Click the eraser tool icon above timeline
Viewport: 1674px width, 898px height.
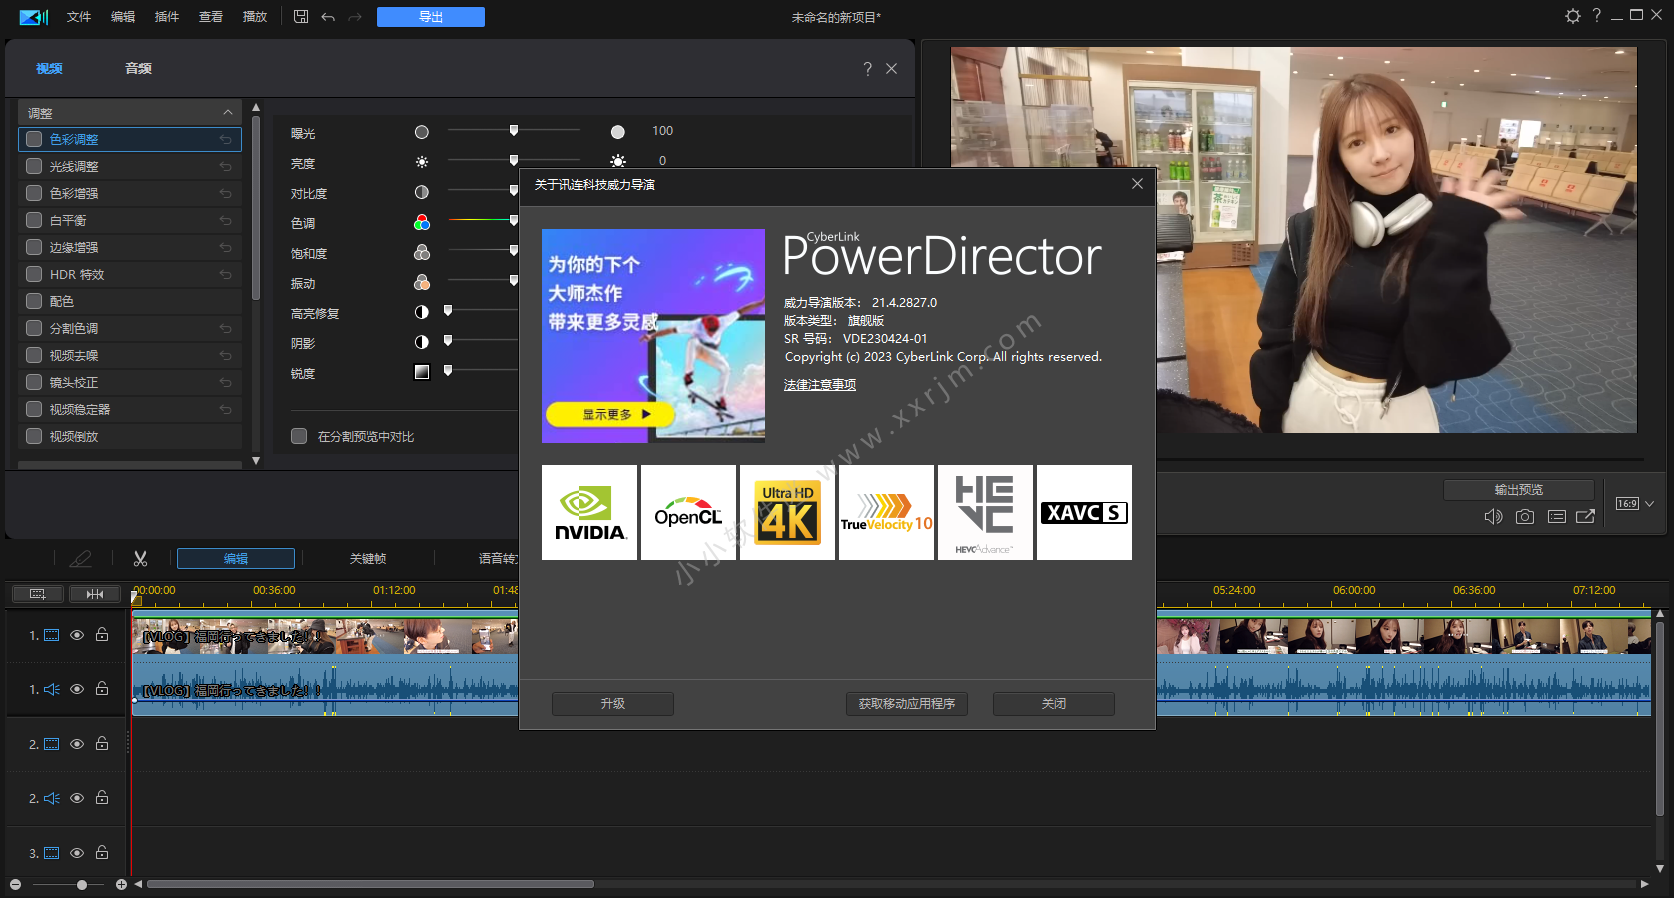click(x=81, y=559)
